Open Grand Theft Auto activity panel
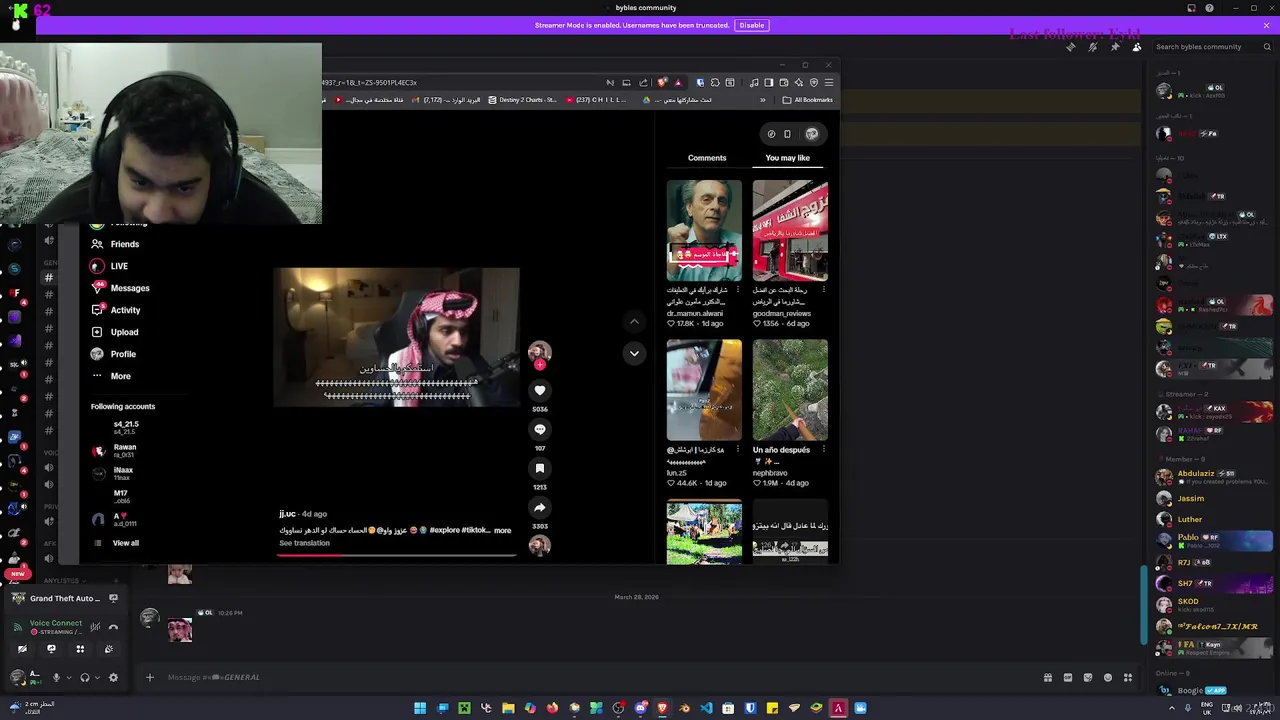 (x=64, y=598)
